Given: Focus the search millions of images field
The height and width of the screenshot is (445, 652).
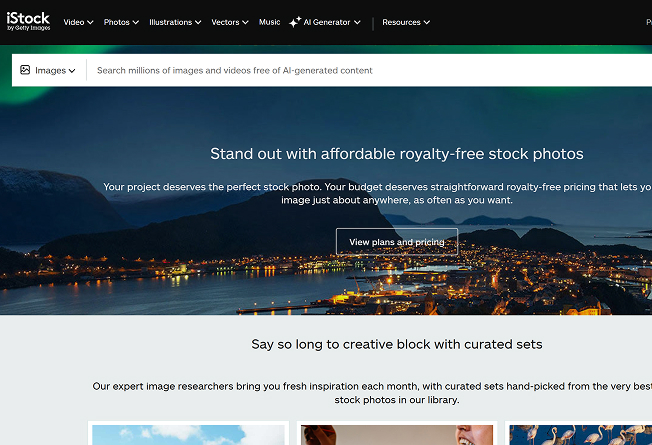Looking at the screenshot, I should (370, 70).
